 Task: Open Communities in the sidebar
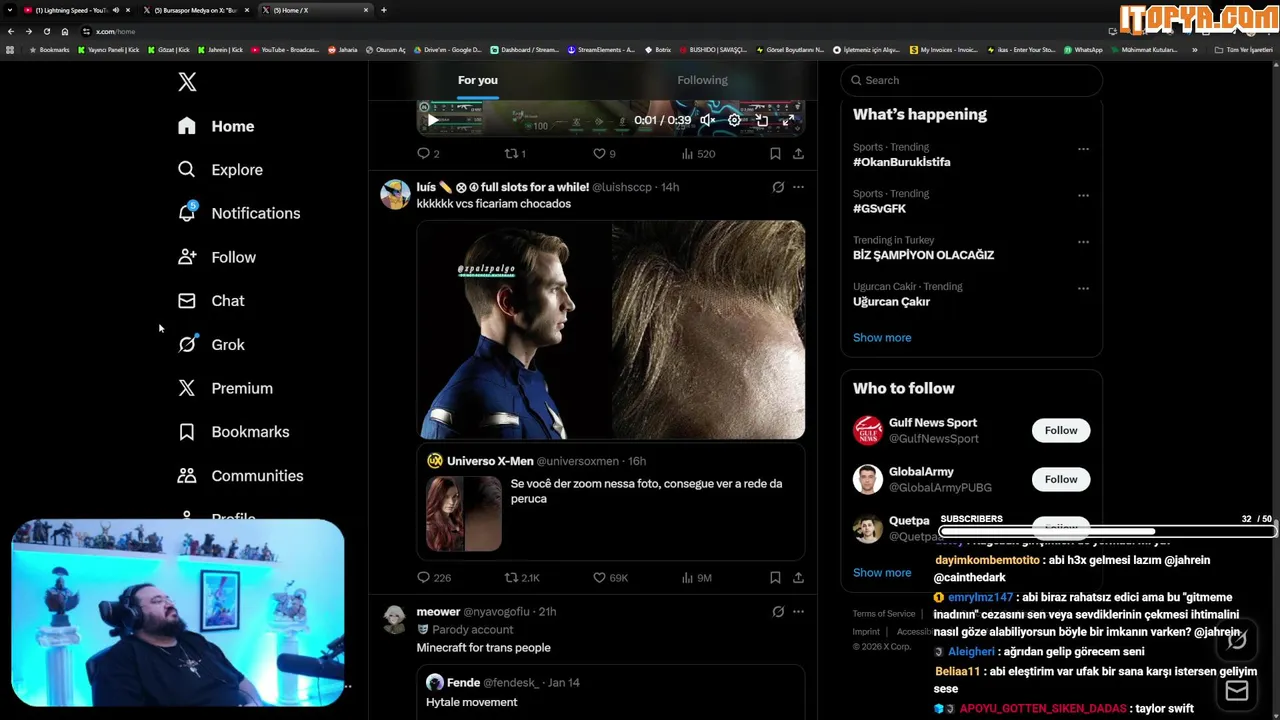point(240,476)
